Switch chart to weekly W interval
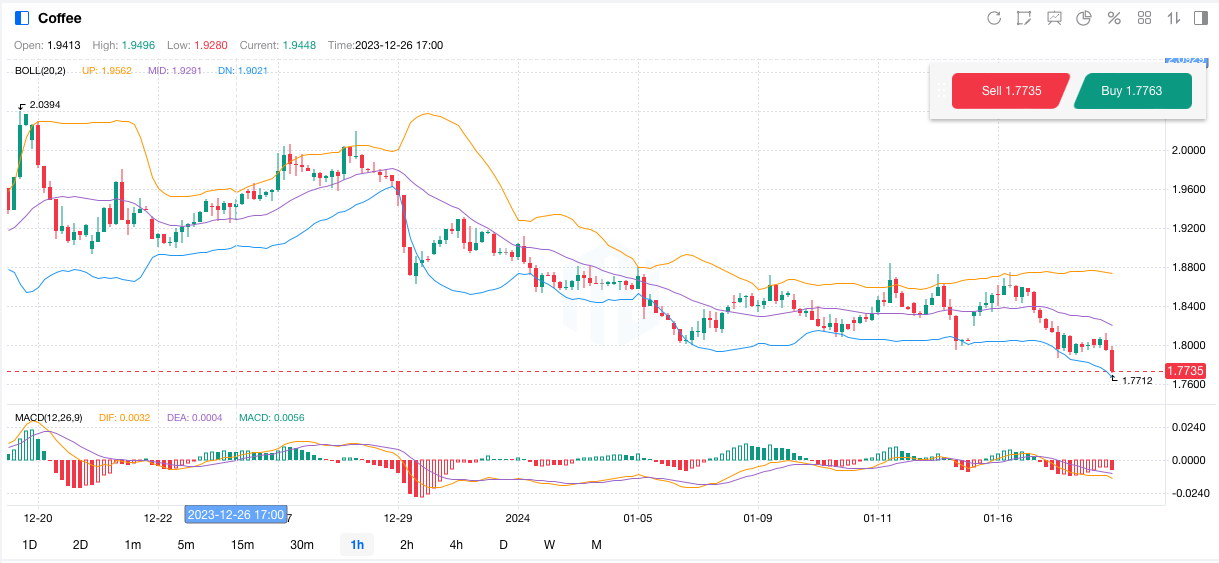1219x563 pixels. tap(549, 545)
